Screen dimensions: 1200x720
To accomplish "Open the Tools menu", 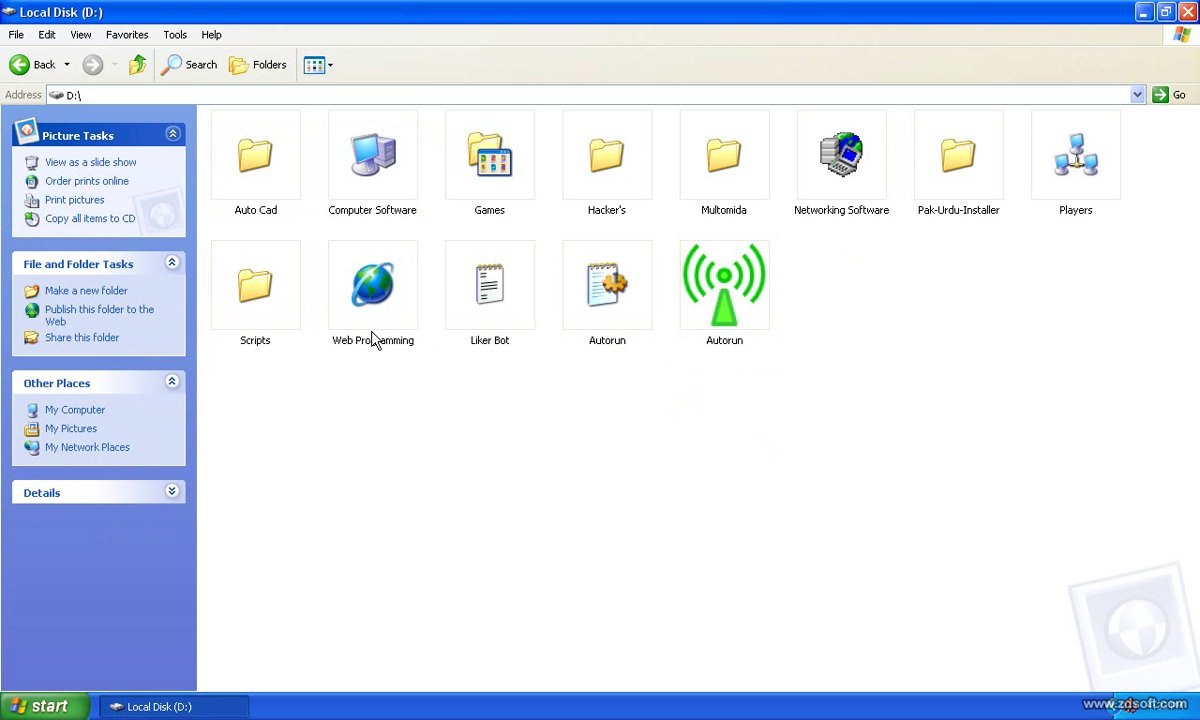I will (175, 34).
